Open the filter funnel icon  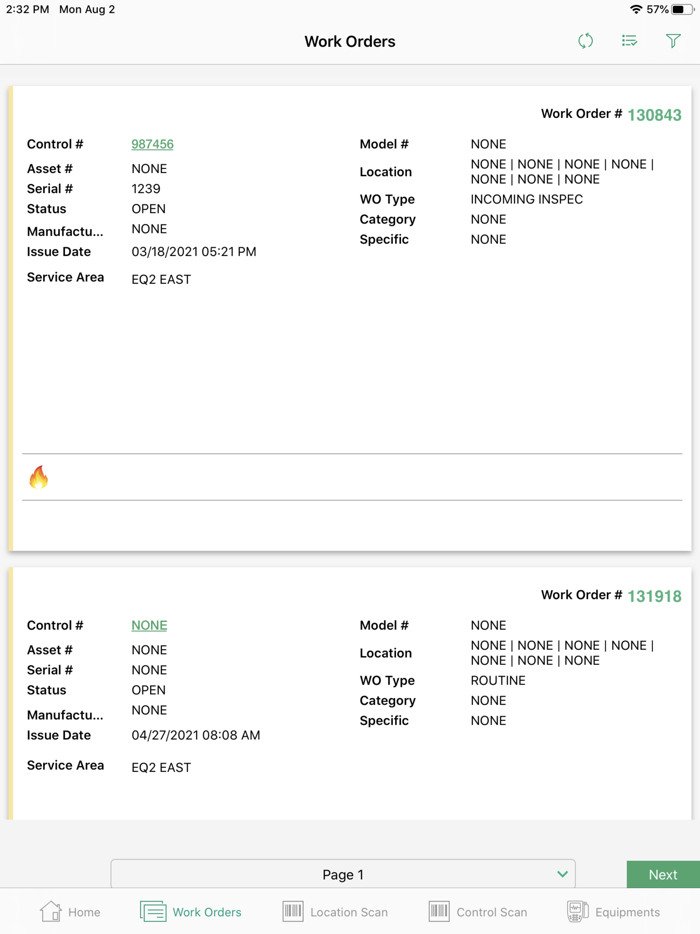coord(673,41)
